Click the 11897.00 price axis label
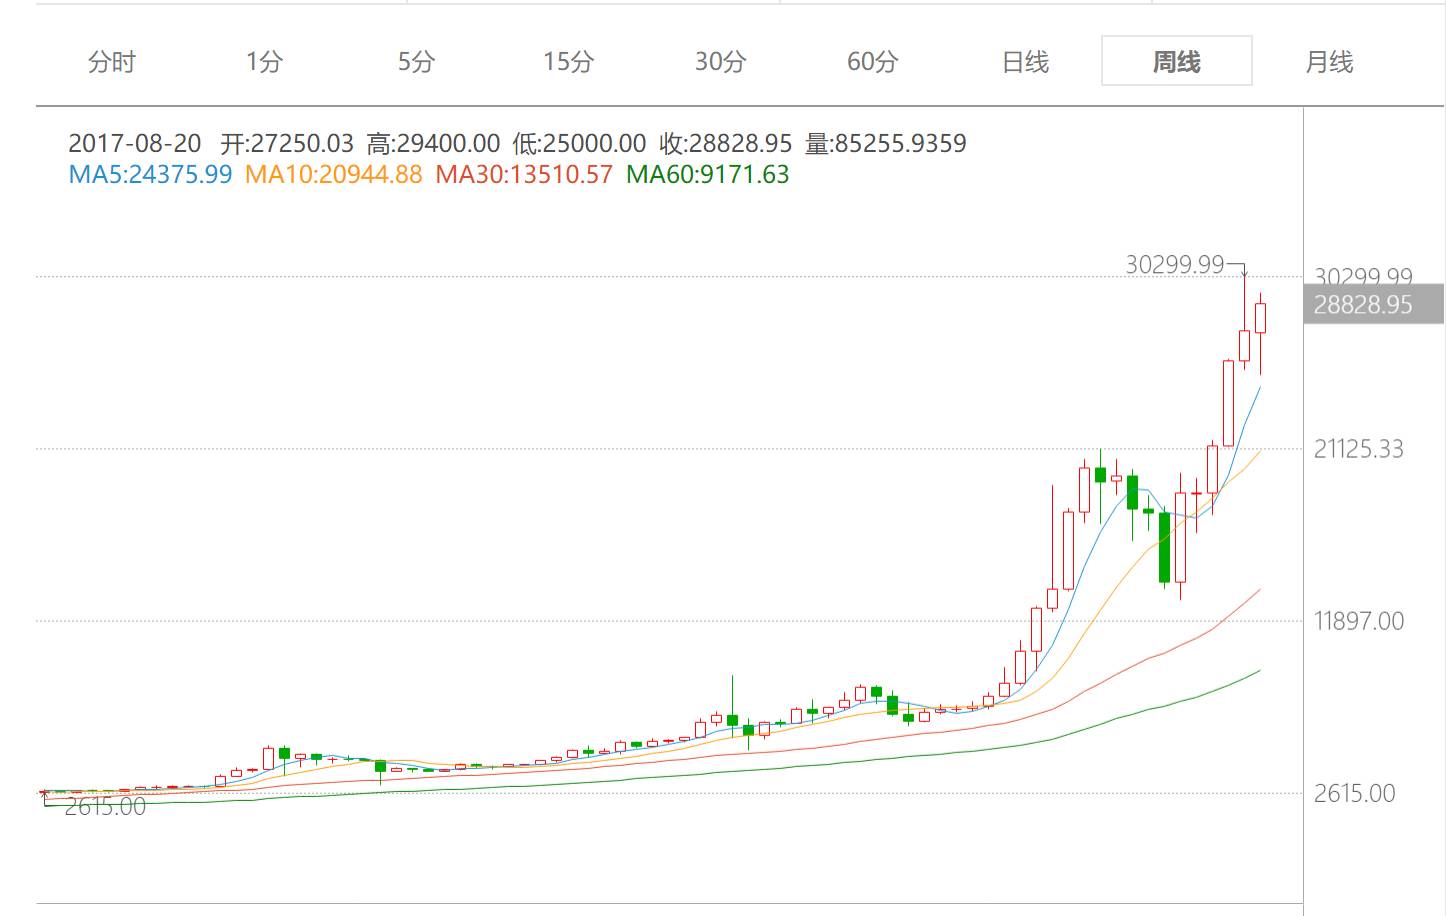This screenshot has height=916, width=1446. point(1358,621)
